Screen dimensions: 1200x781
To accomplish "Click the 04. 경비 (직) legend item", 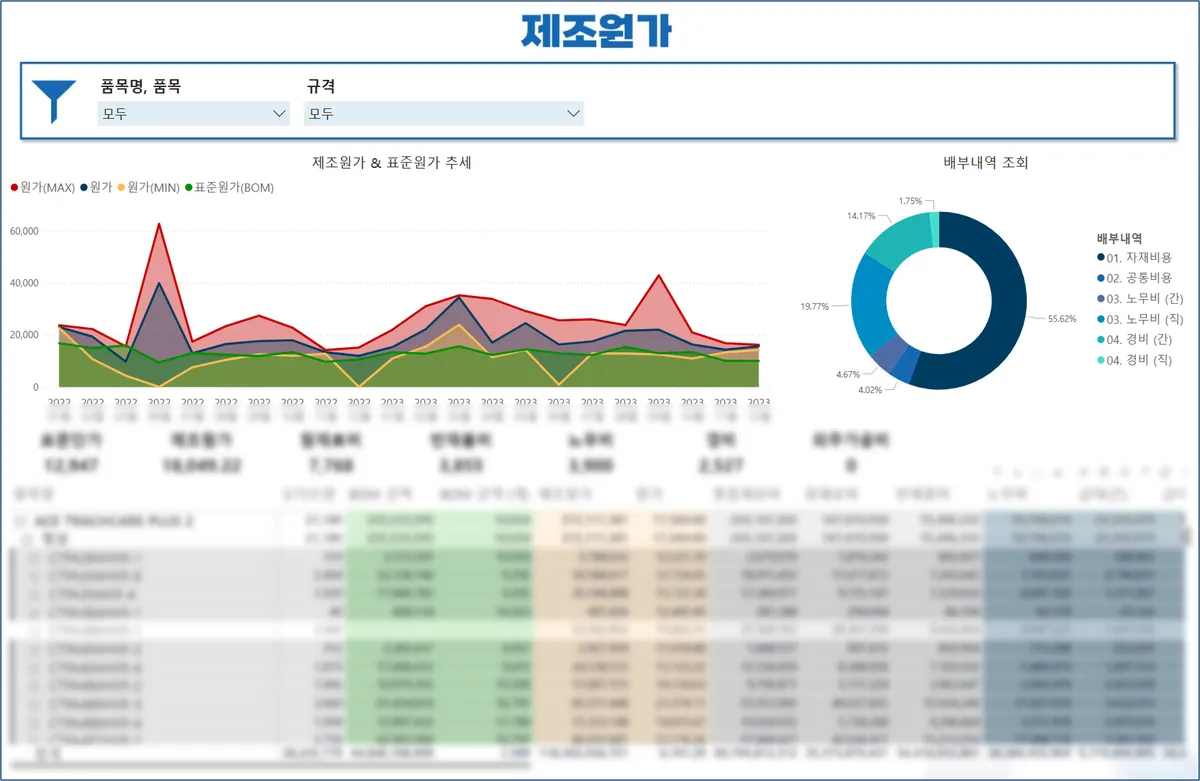I will tap(1134, 359).
